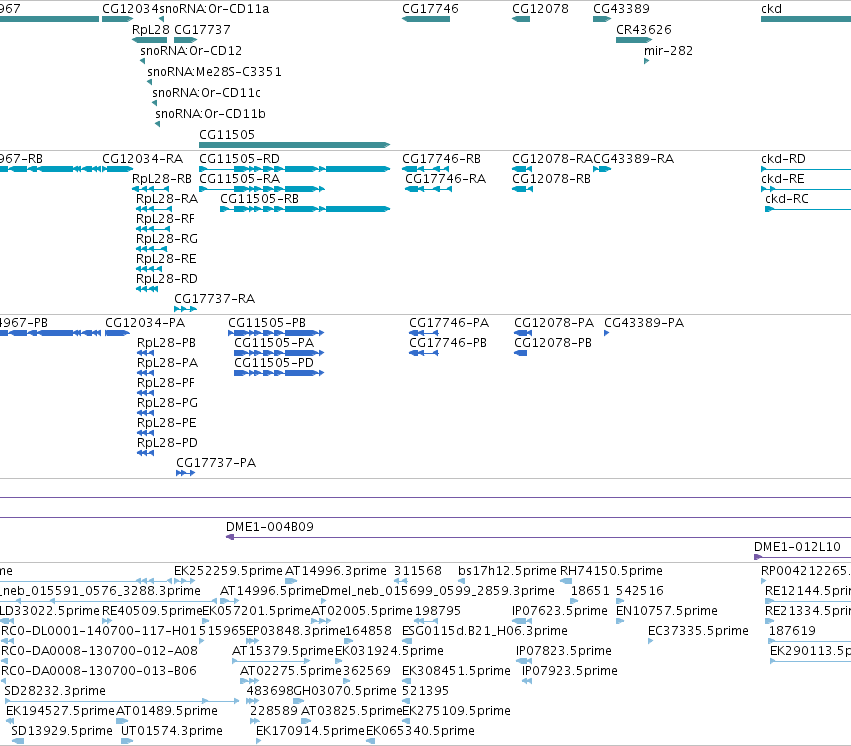
Task: Select snoRNA:Or-CD11b feature
Action: click(211, 113)
